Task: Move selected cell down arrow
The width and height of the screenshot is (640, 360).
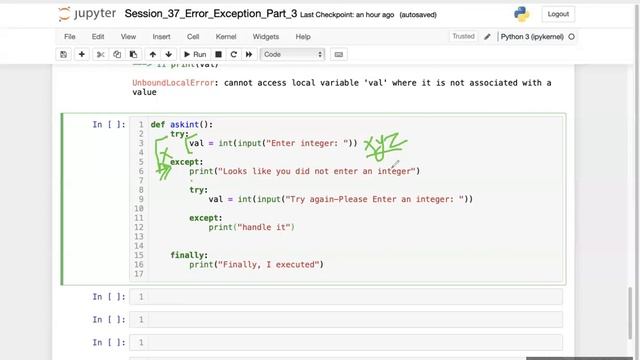Action: (169, 54)
